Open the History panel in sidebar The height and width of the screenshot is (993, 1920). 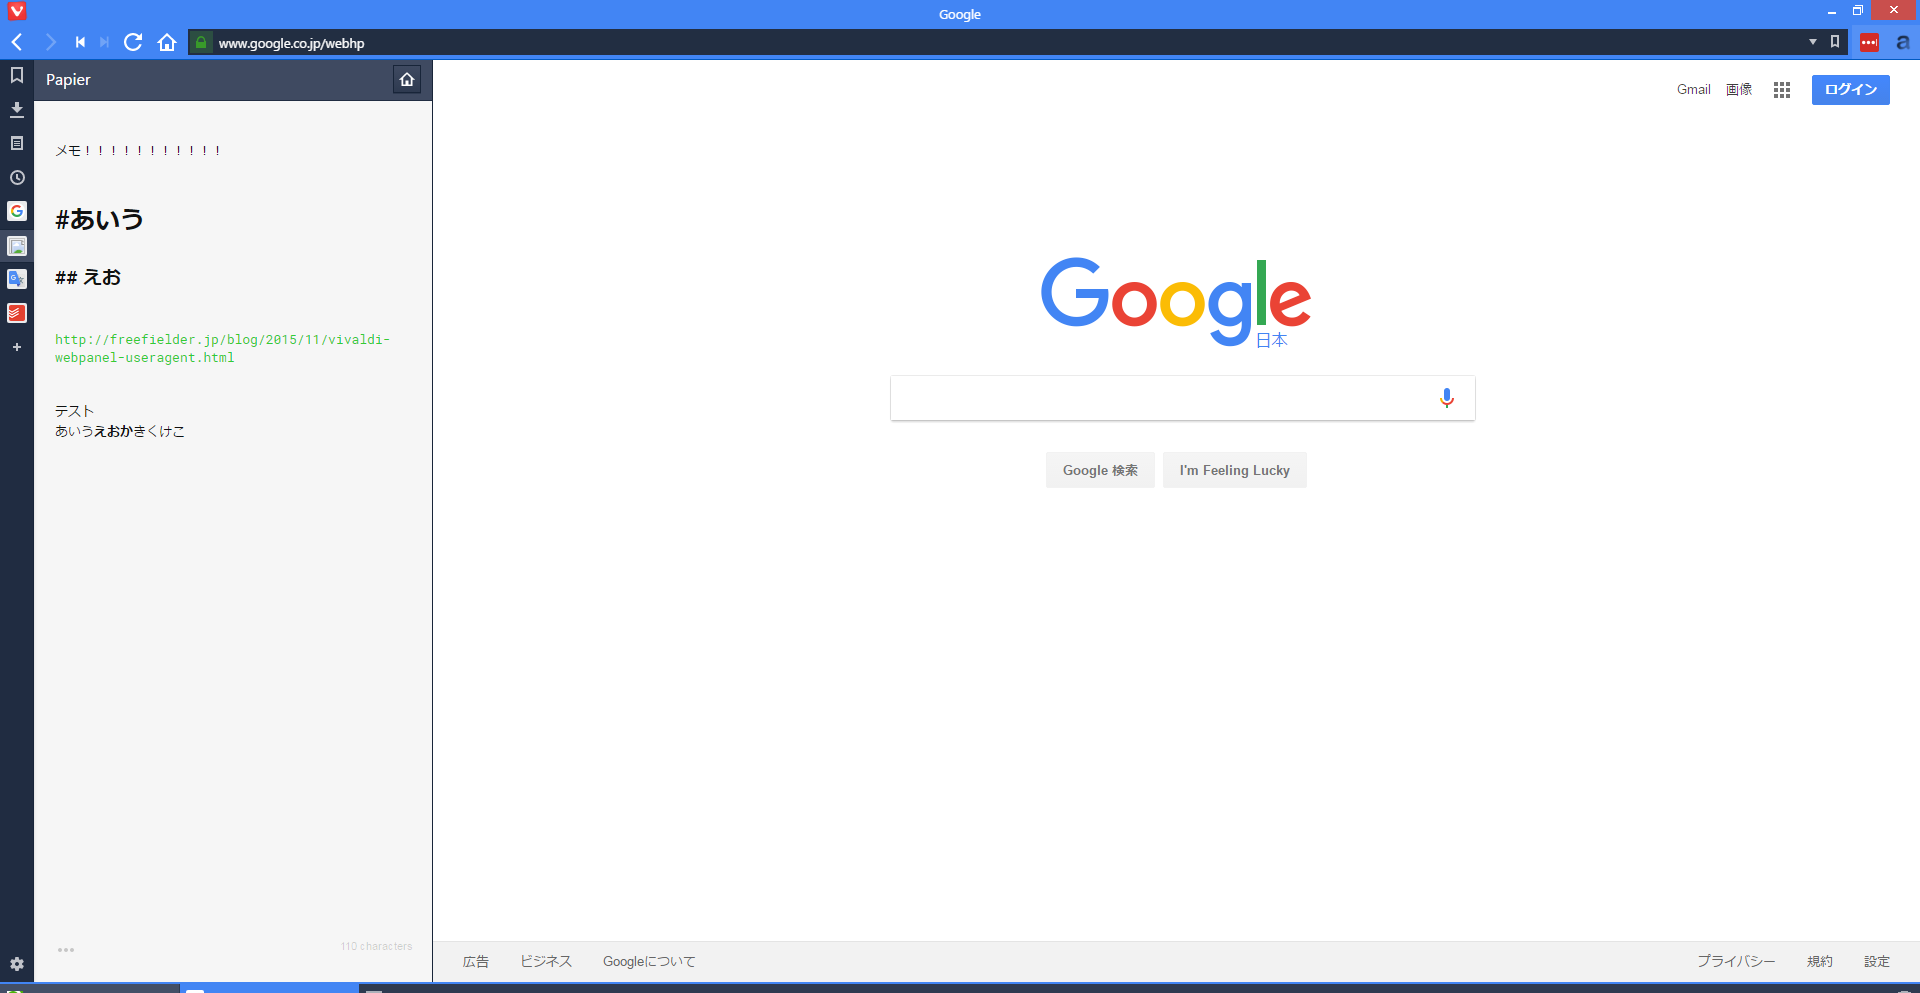click(x=17, y=177)
